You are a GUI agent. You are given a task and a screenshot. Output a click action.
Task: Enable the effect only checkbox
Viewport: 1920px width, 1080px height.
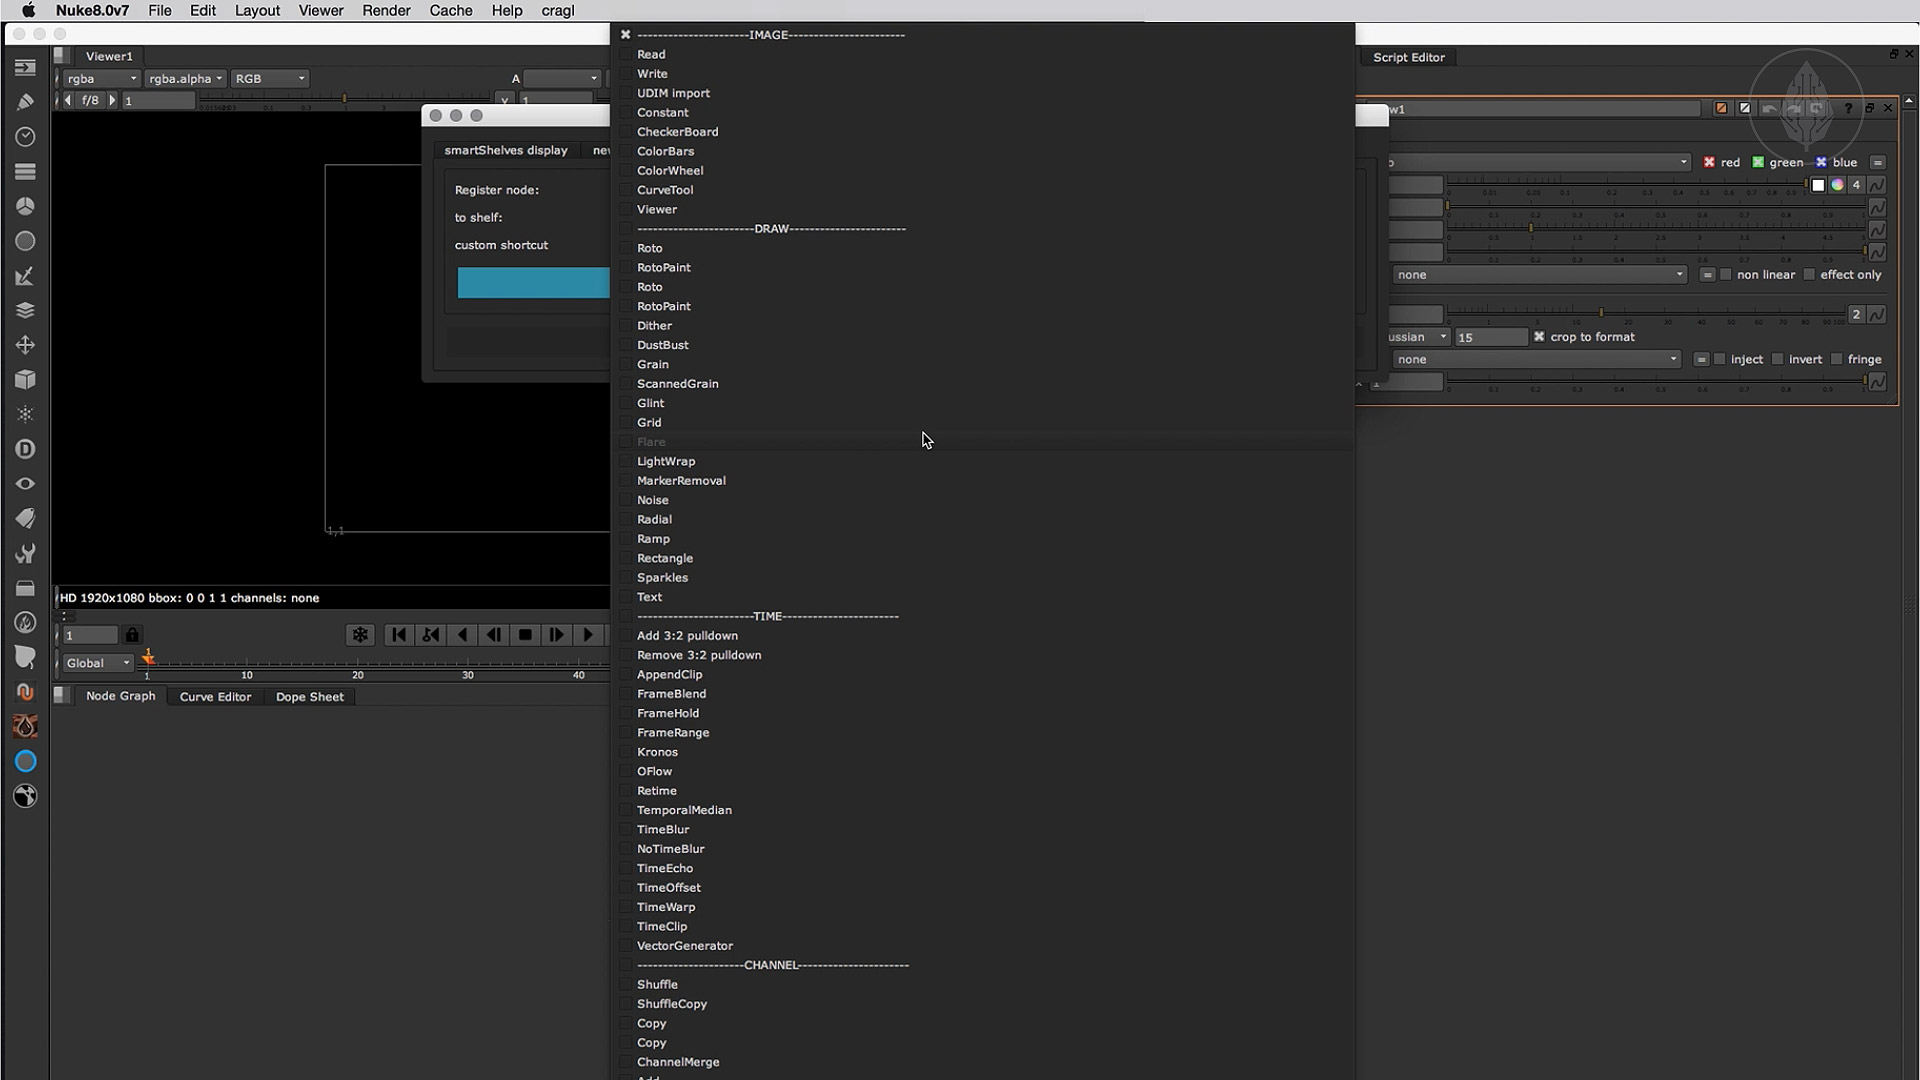pos(1809,275)
